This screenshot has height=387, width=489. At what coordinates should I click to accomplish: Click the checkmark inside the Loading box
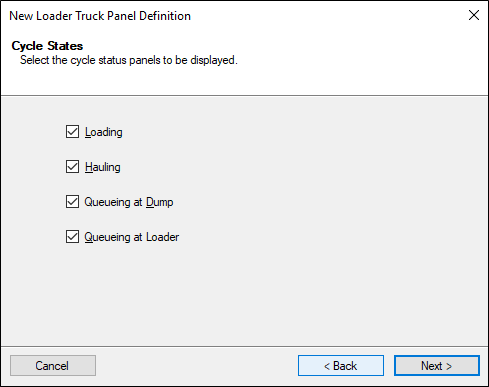pos(72,132)
